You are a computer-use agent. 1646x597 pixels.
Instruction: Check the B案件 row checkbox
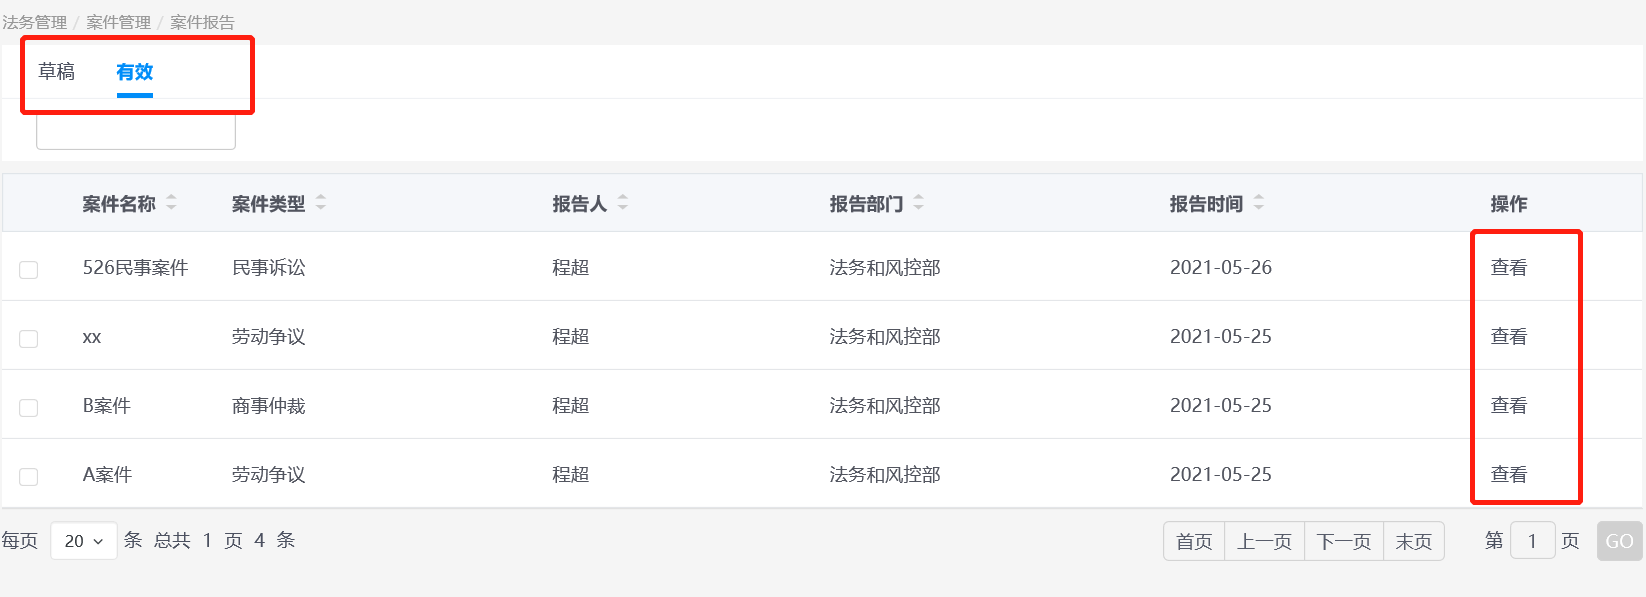[x=29, y=408]
